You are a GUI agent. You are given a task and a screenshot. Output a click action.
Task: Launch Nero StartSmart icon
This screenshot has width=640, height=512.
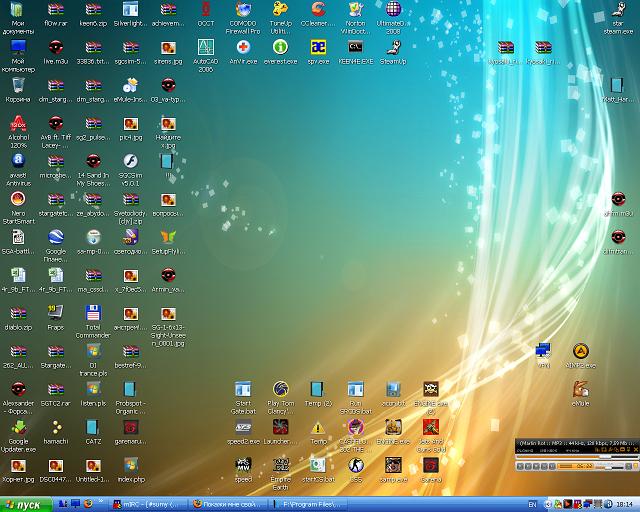point(18,199)
